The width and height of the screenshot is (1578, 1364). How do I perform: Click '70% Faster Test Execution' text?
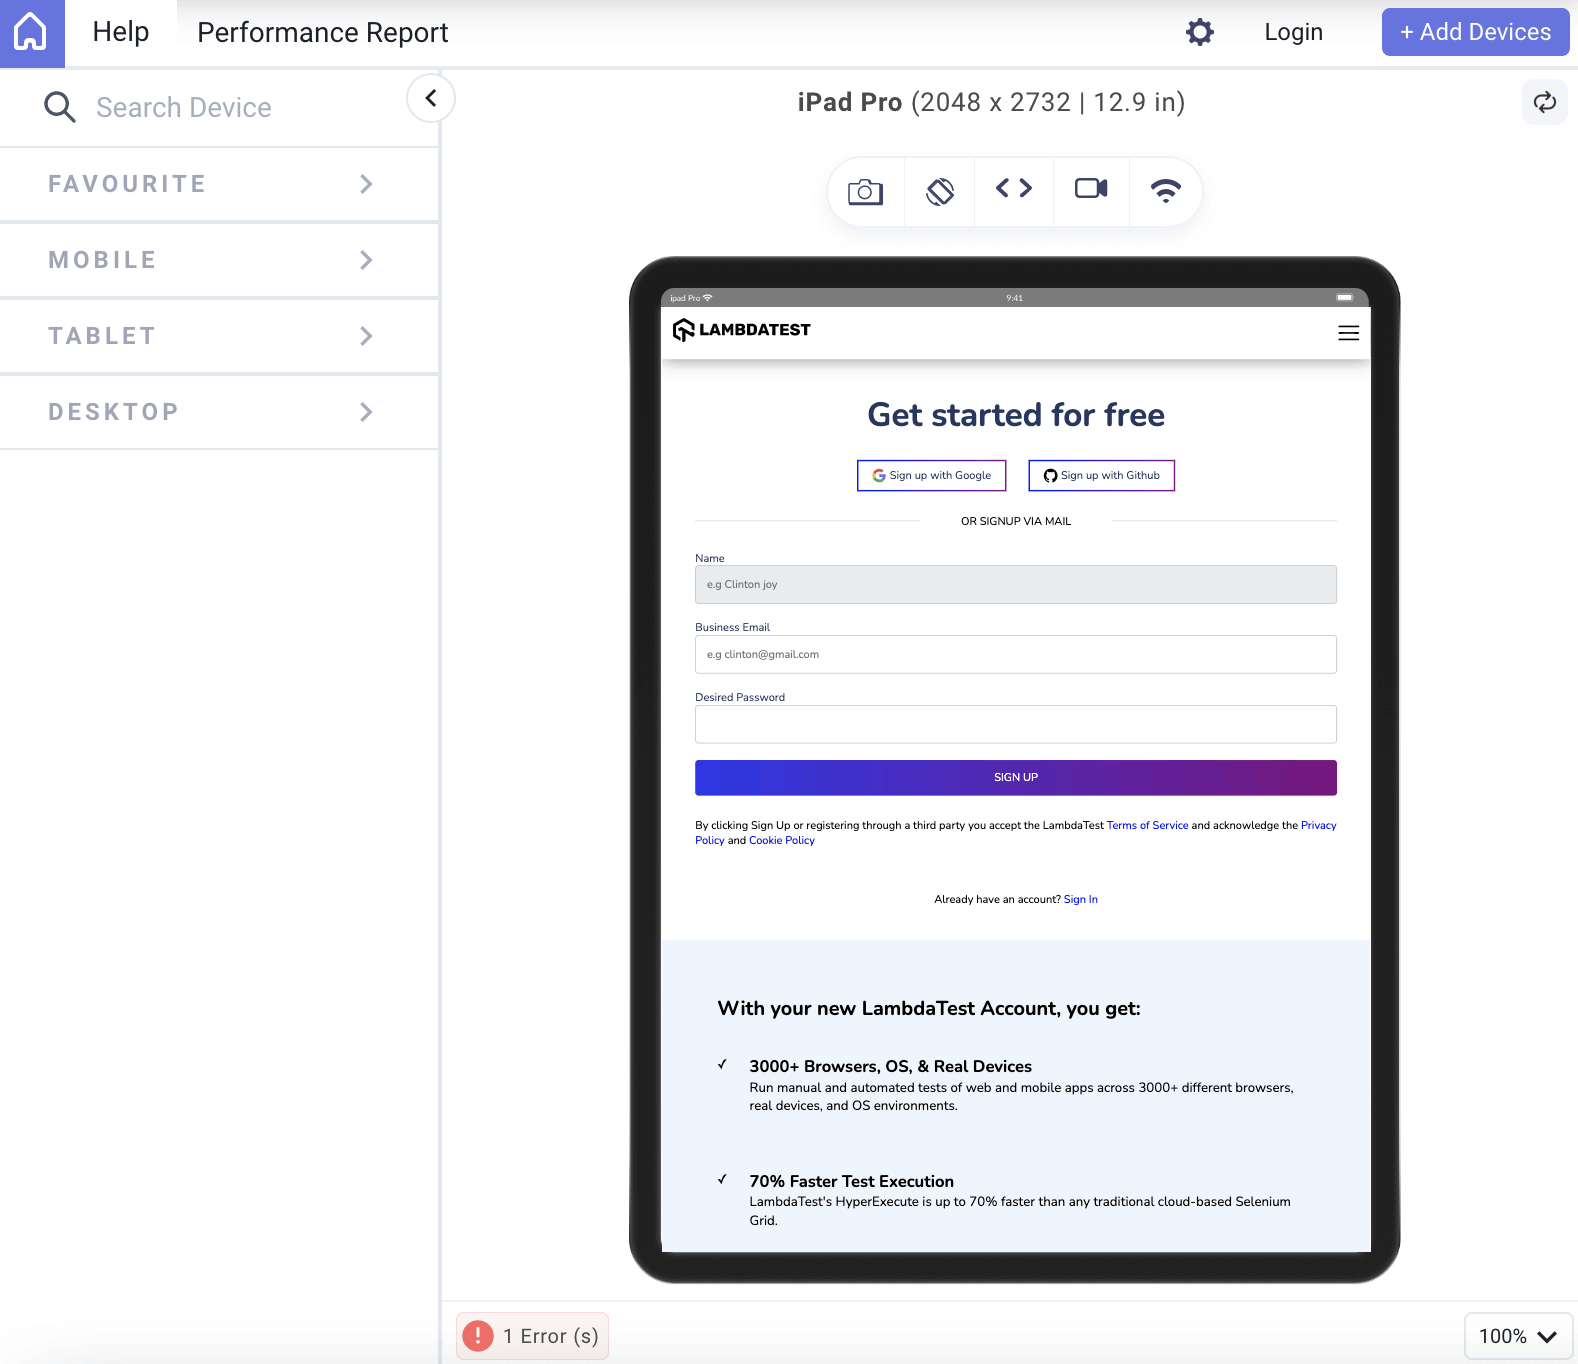(852, 1182)
